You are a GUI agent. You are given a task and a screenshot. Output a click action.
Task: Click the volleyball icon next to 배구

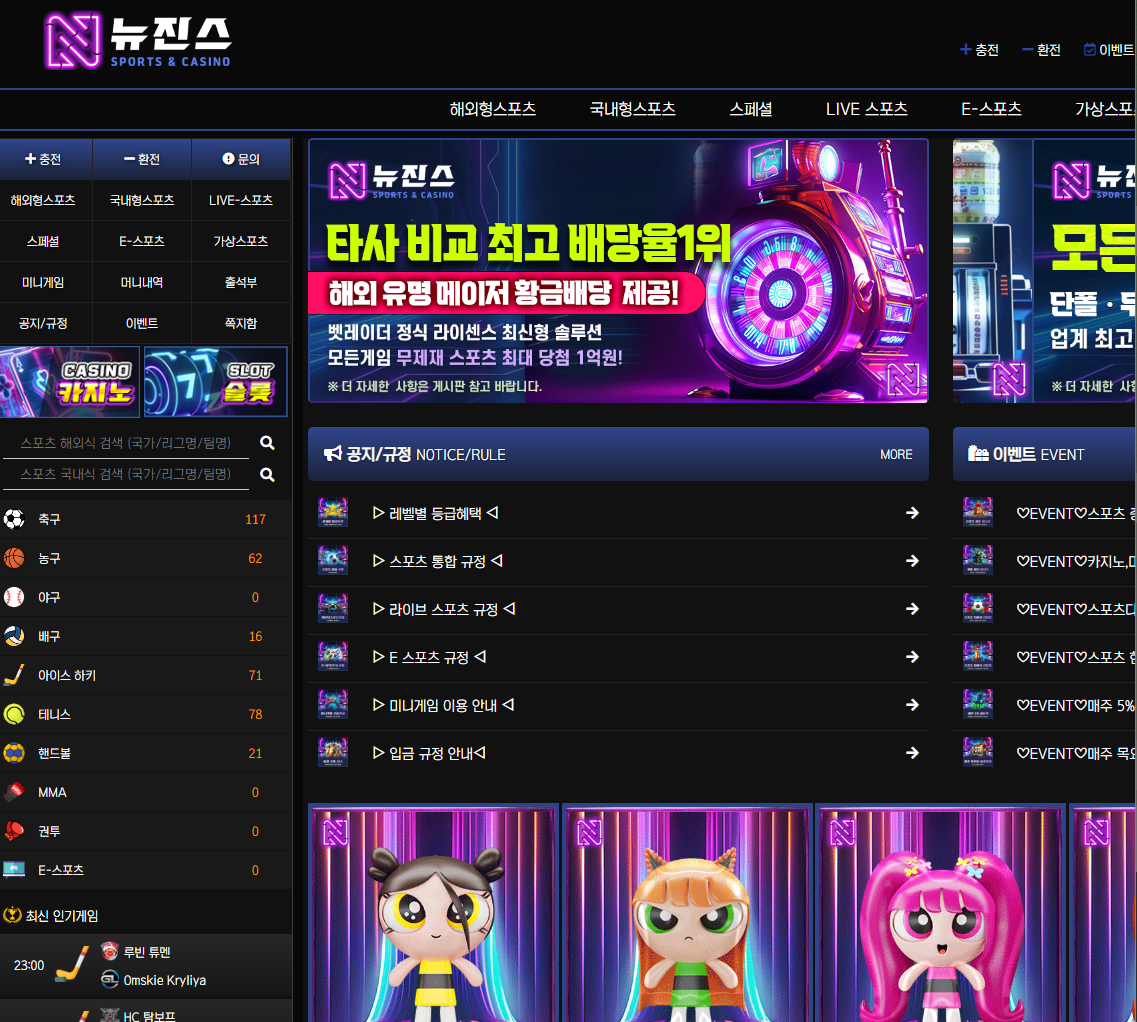pyautogui.click(x=14, y=636)
